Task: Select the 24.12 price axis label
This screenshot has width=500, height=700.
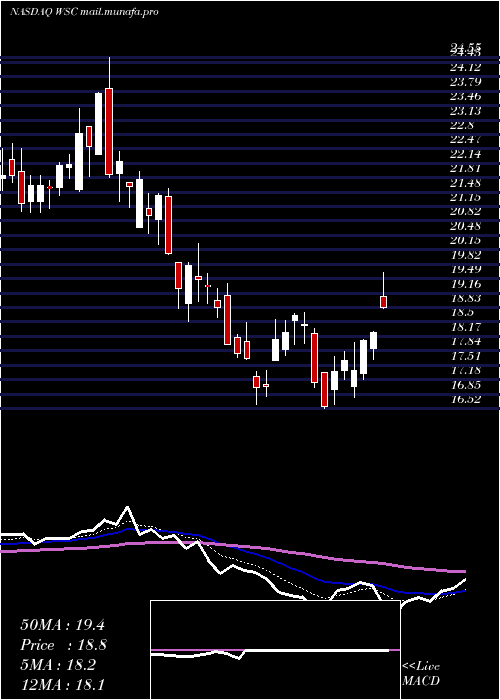Action: pyautogui.click(x=466, y=67)
